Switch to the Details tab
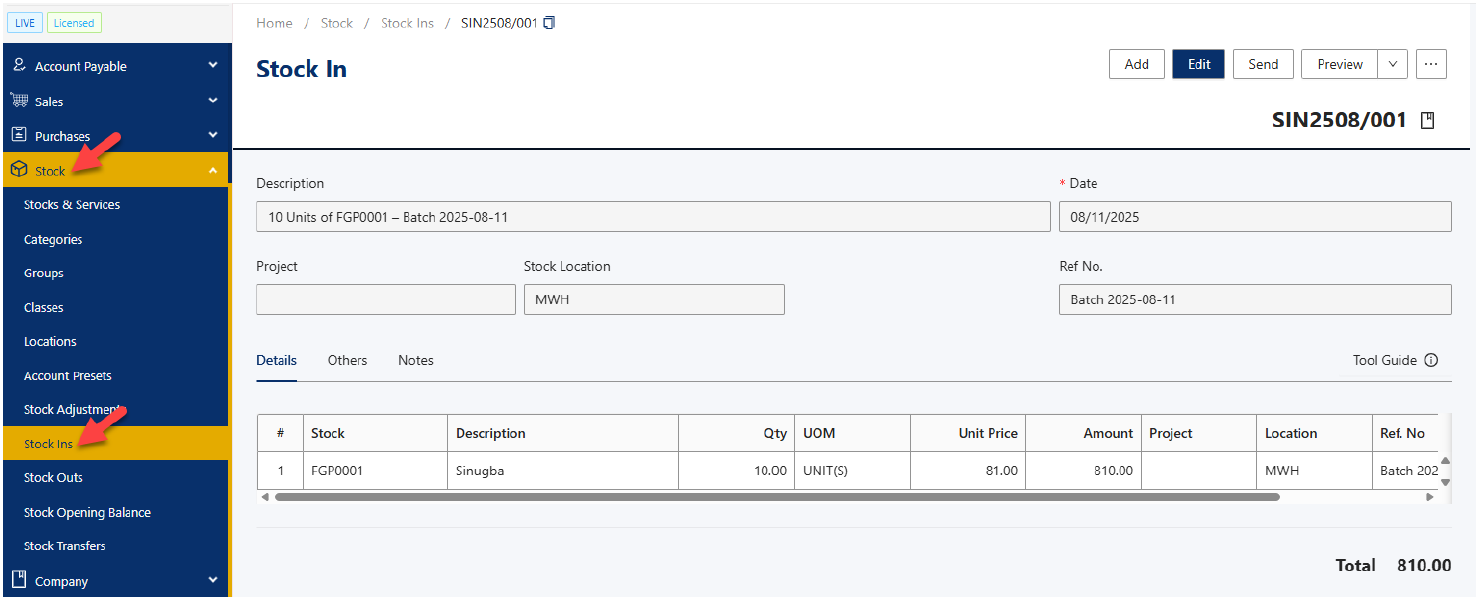The width and height of the screenshot is (1478, 598). (276, 360)
